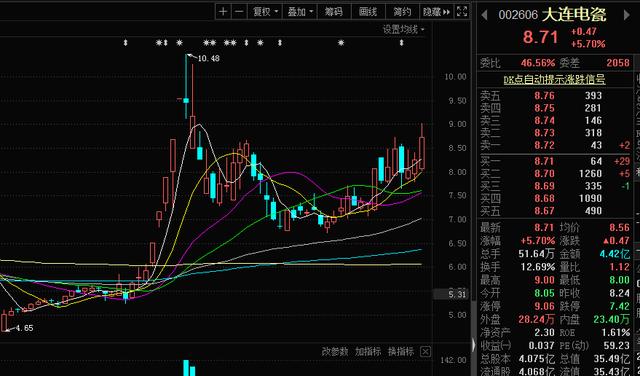Click the 涨停 value 9.06
This screenshot has width=640, height=376.
(x=544, y=306)
